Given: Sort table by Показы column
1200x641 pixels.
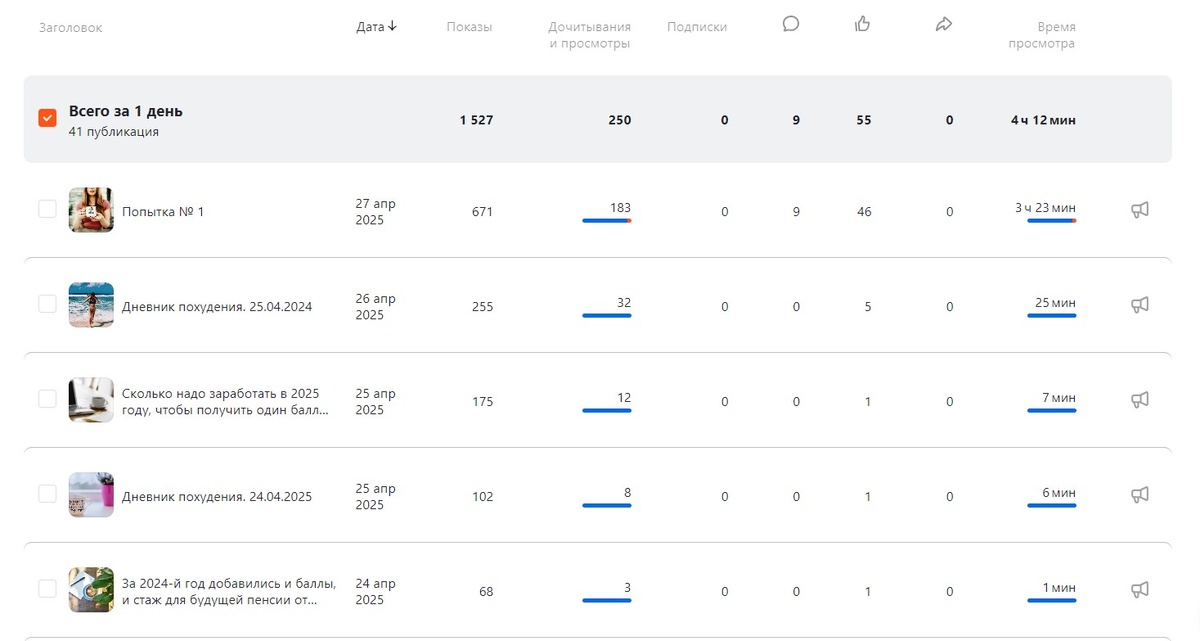Looking at the screenshot, I should coord(469,27).
